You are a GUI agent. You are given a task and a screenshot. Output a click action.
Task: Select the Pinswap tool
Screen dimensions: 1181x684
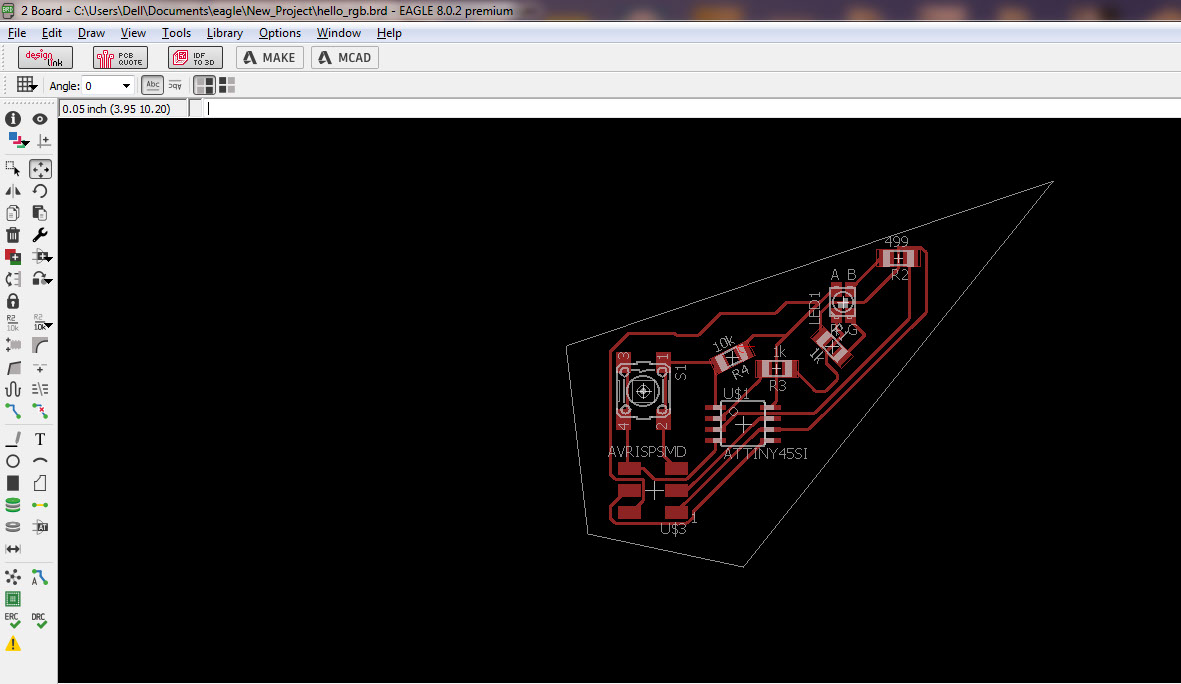(13, 279)
